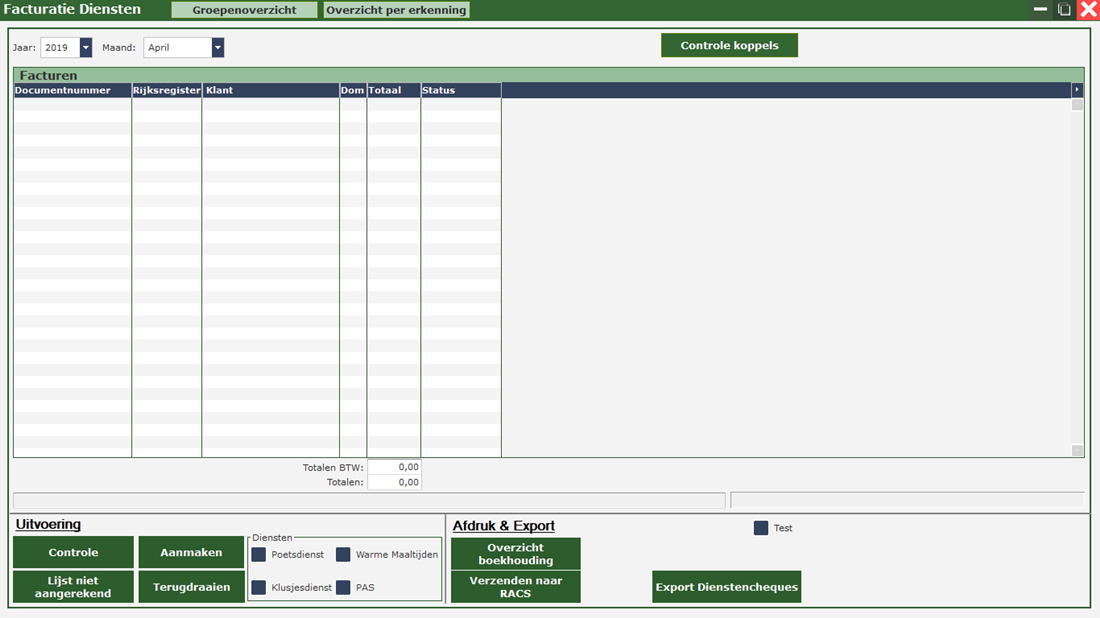Toggle the Warme Maaltijden checkbox
This screenshot has height=618, width=1100.
pos(343,555)
